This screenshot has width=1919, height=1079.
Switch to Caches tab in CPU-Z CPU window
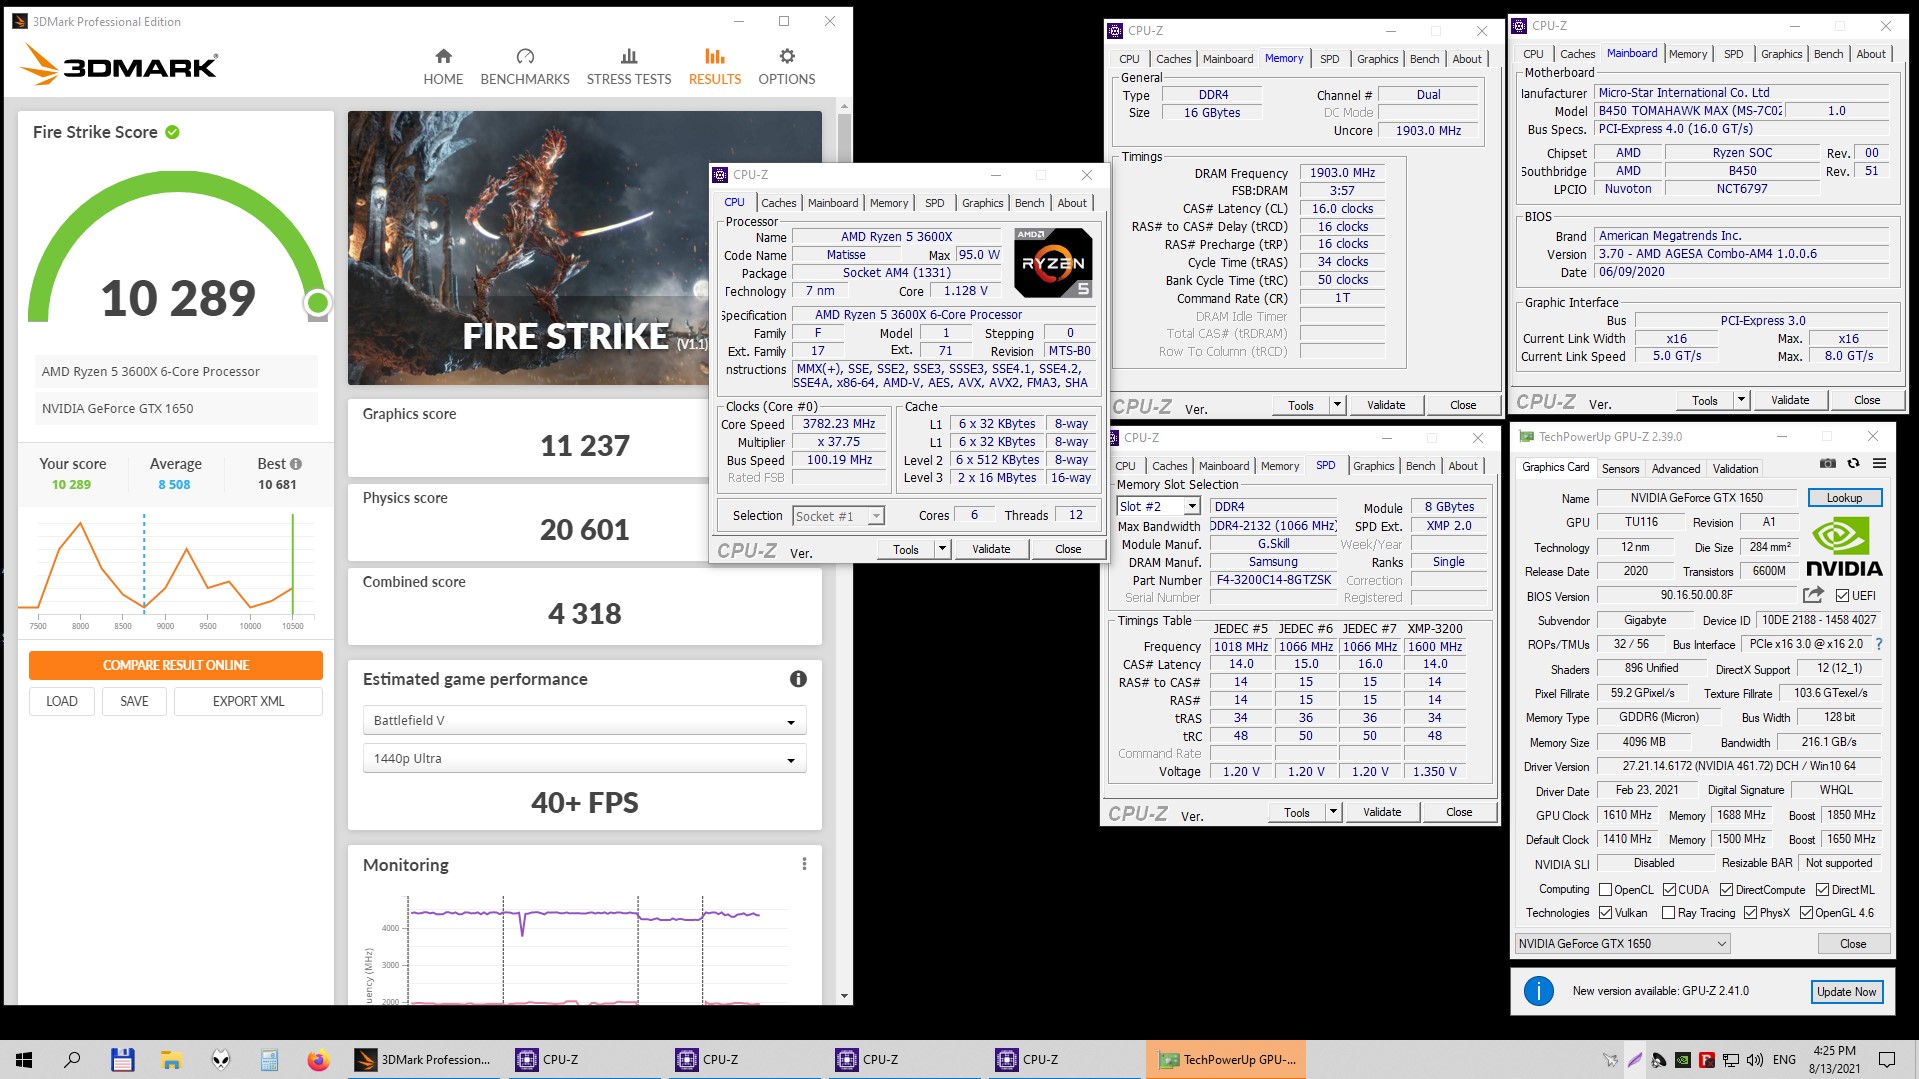(778, 203)
